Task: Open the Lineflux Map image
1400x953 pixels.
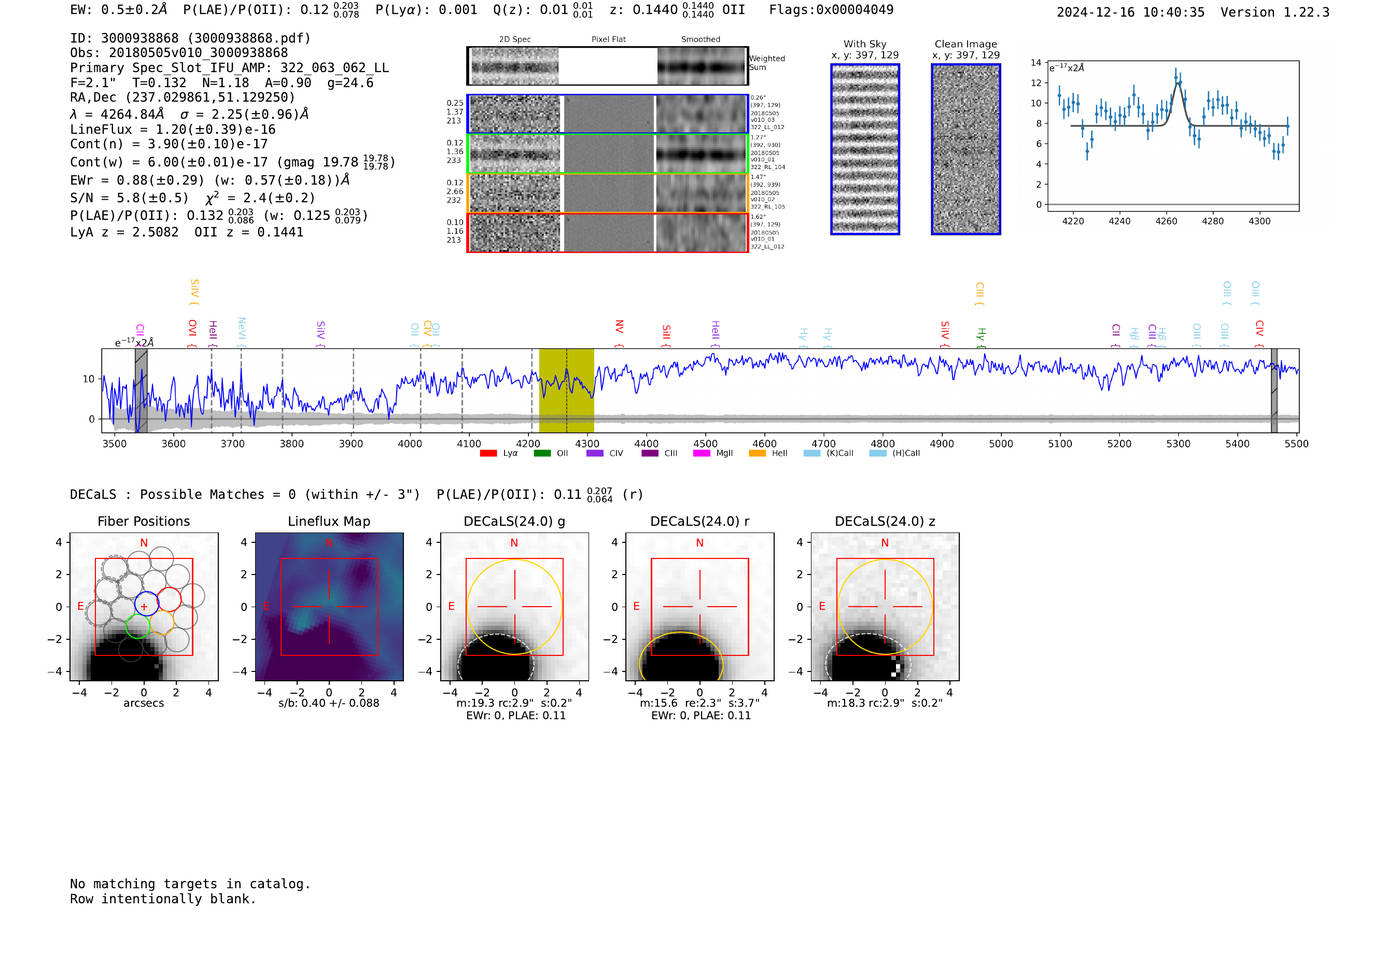Action: click(x=329, y=607)
